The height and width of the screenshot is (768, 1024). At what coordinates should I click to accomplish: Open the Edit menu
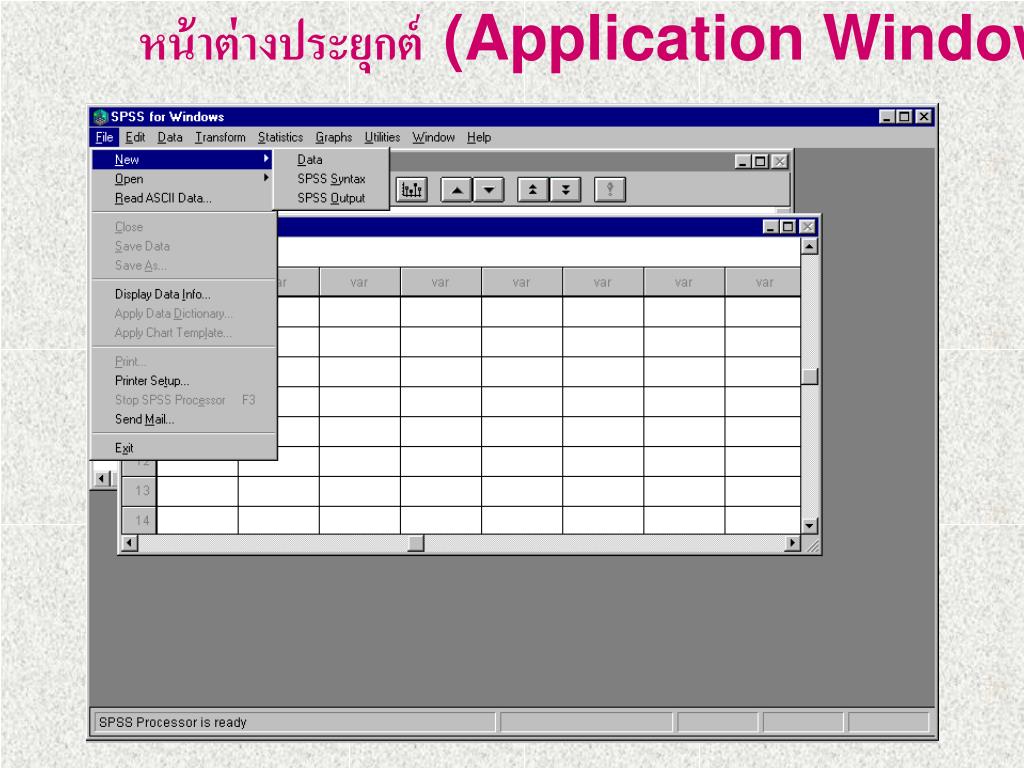pos(135,137)
